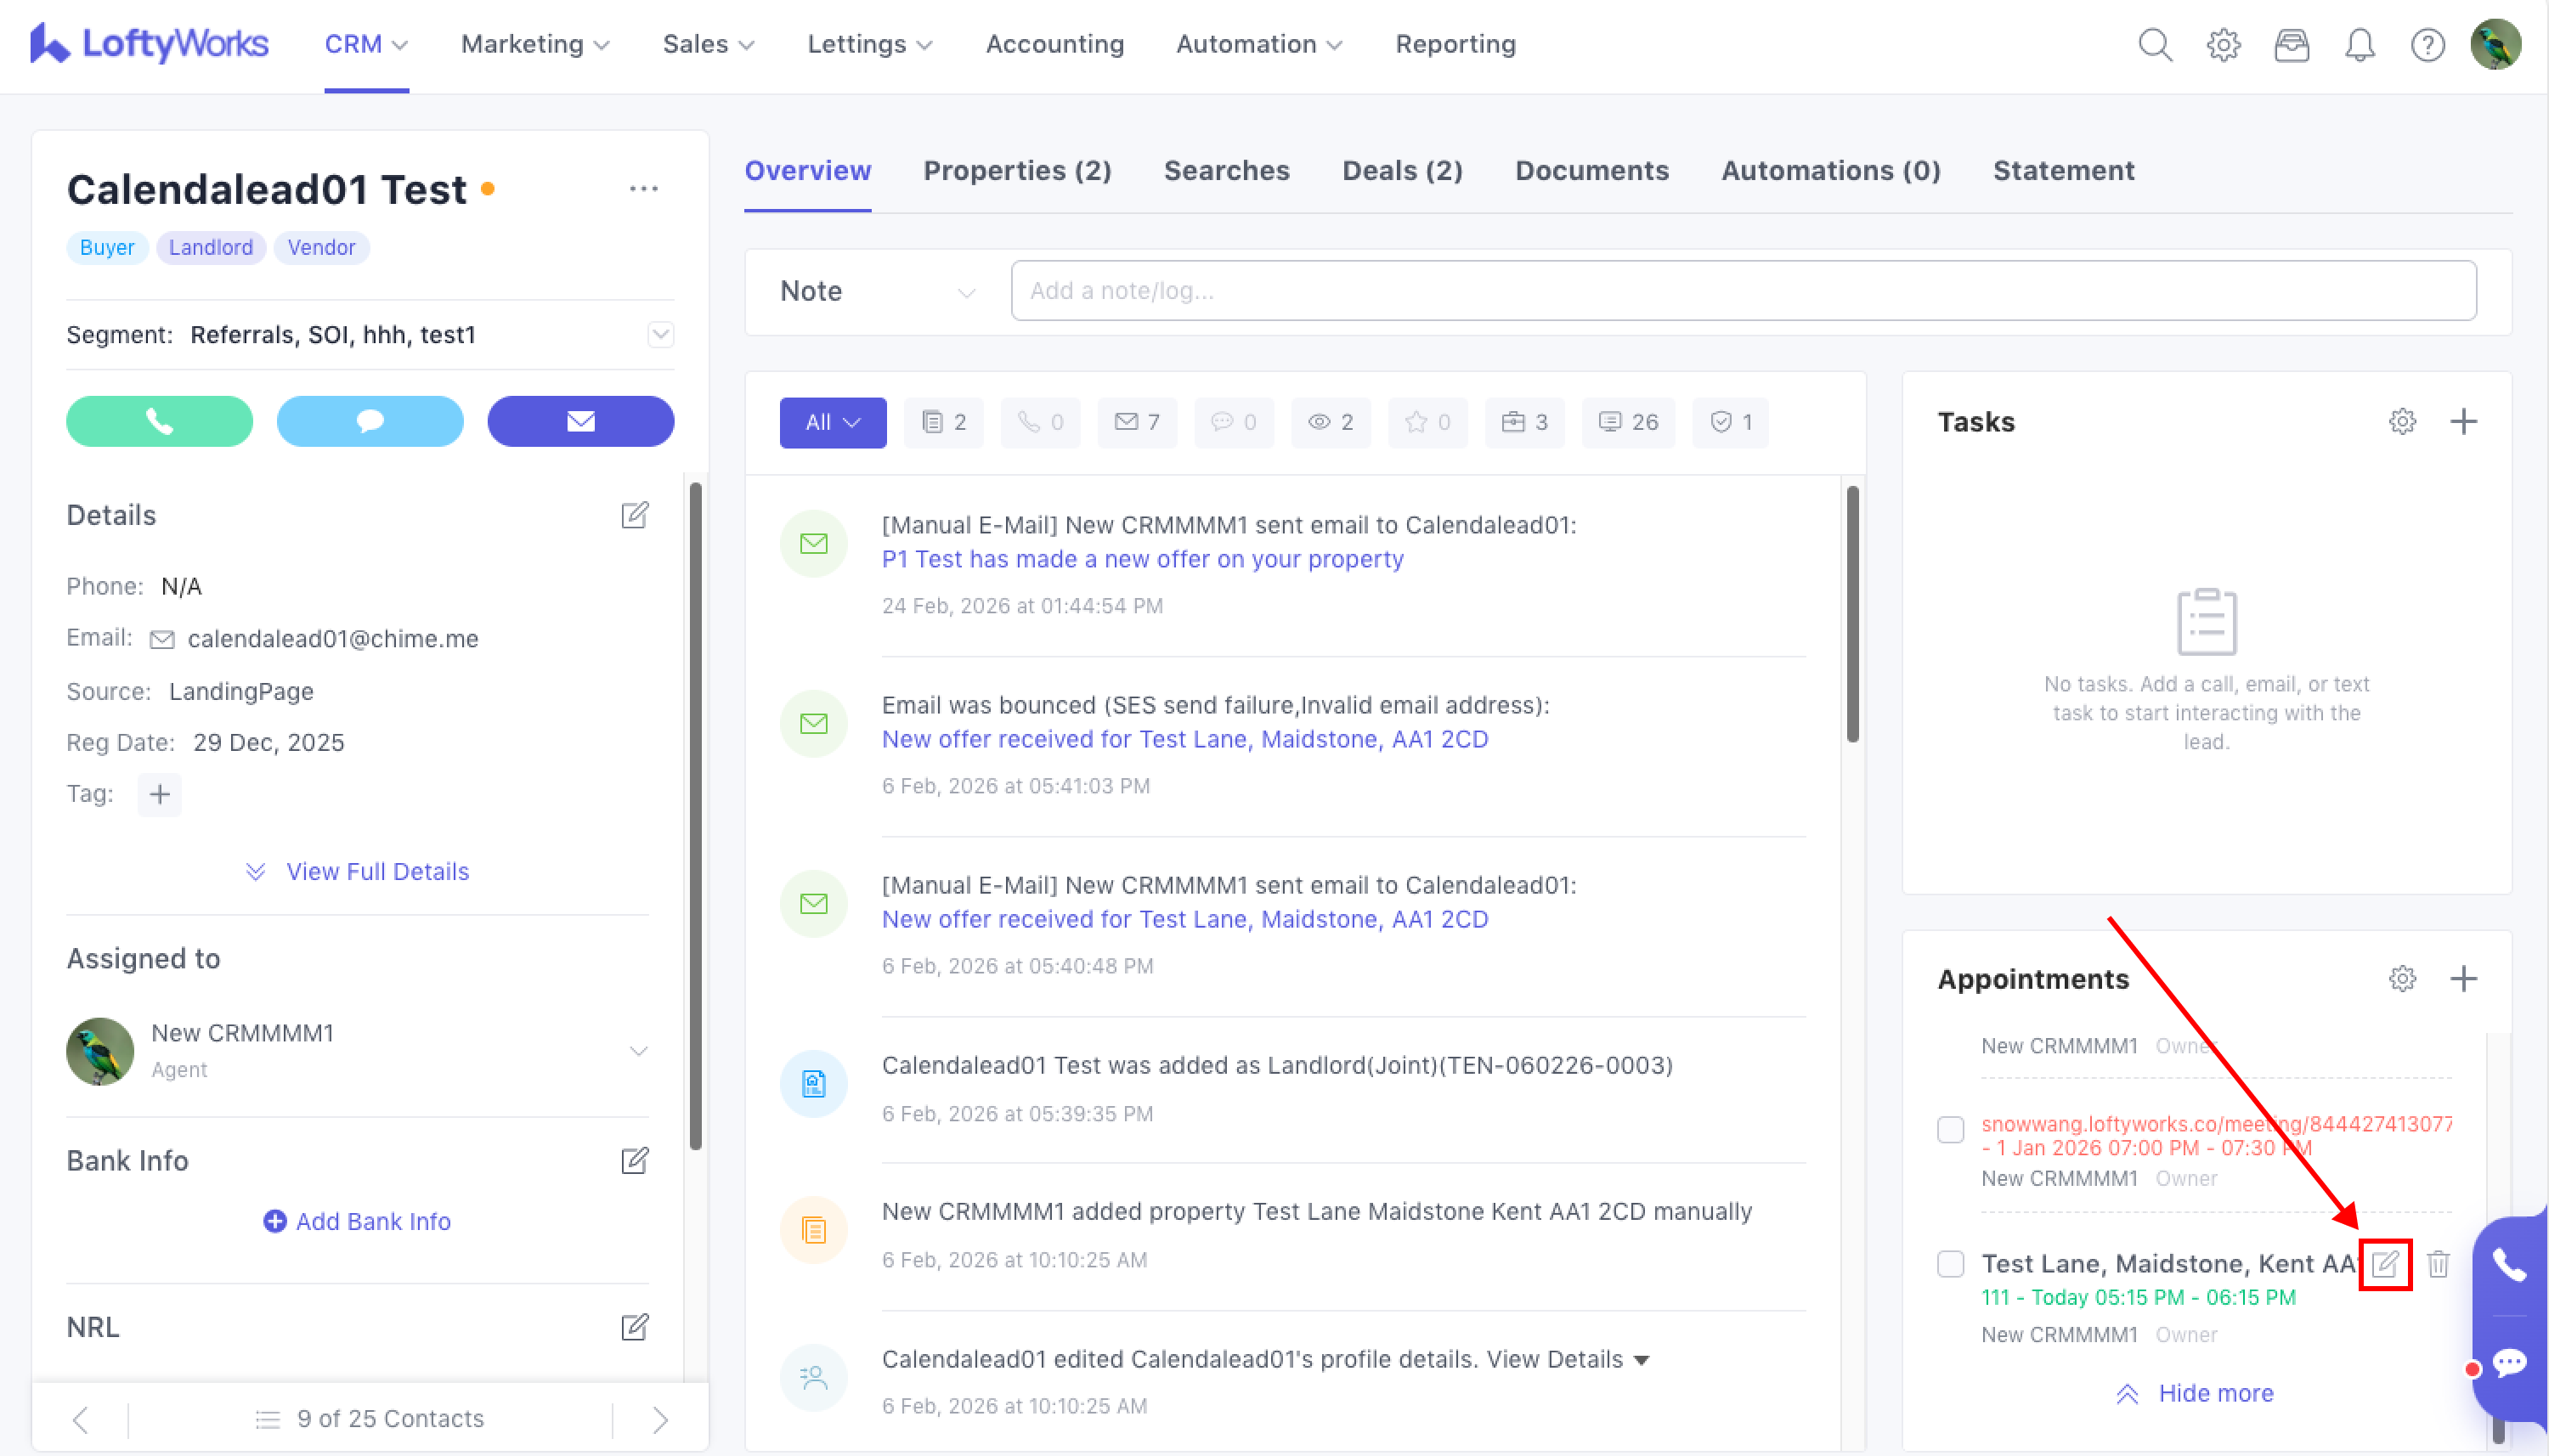The width and height of the screenshot is (2549, 1456).
Task: Click the purple email envelope button
Action: [x=580, y=421]
